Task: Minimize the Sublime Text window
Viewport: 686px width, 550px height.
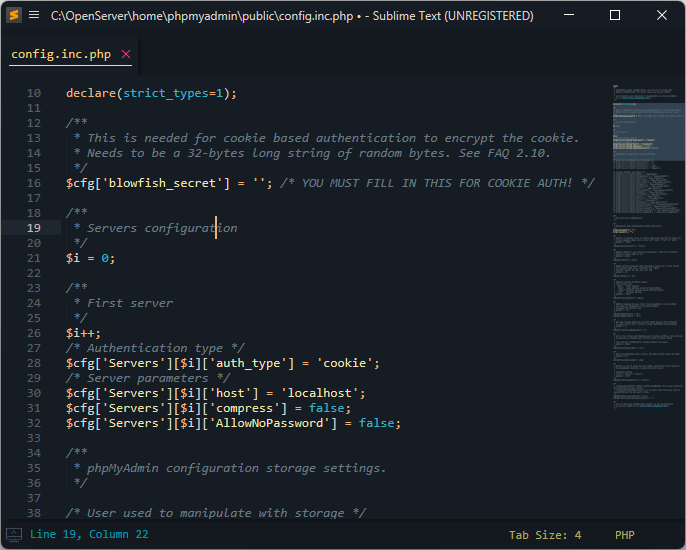Action: click(x=569, y=15)
